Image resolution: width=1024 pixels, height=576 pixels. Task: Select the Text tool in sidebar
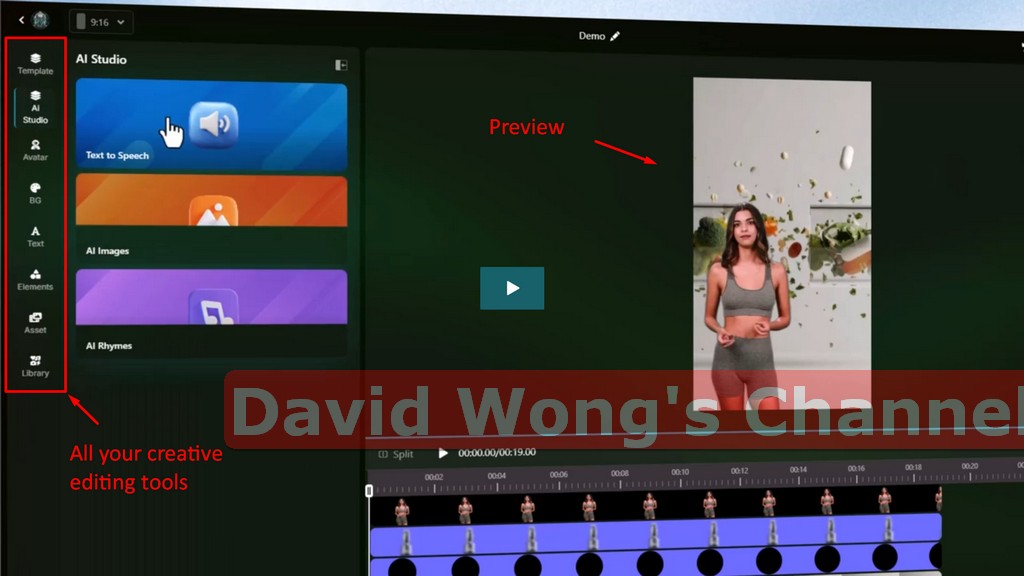tap(35, 236)
